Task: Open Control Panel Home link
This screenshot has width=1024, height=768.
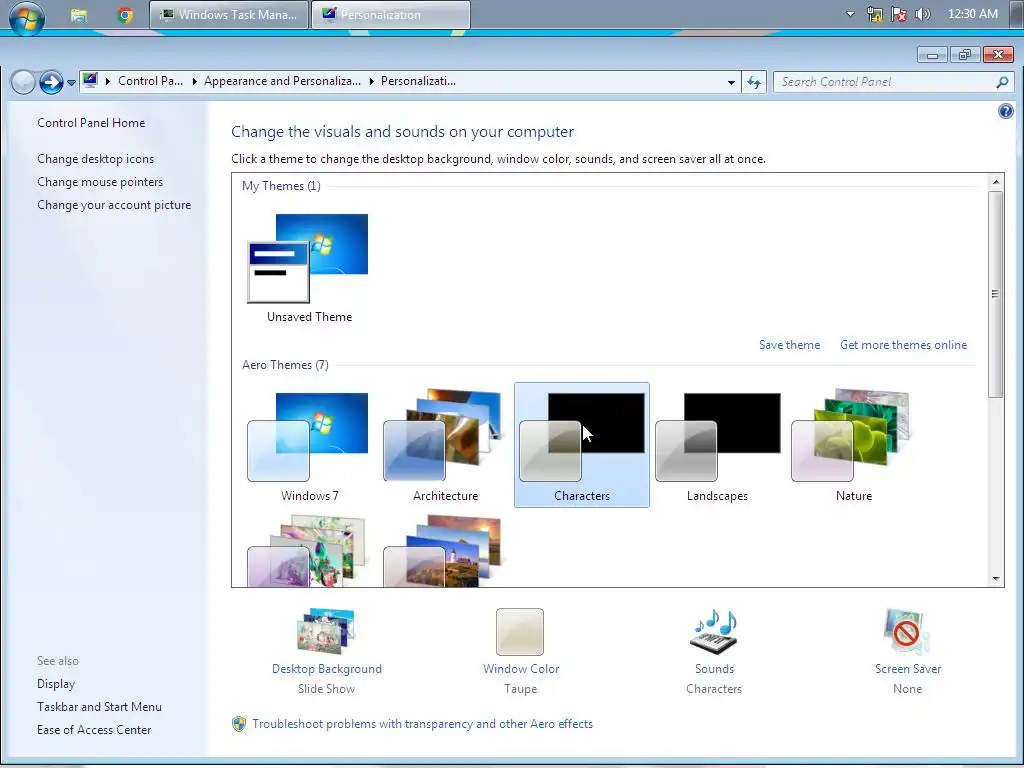Action: click(91, 123)
